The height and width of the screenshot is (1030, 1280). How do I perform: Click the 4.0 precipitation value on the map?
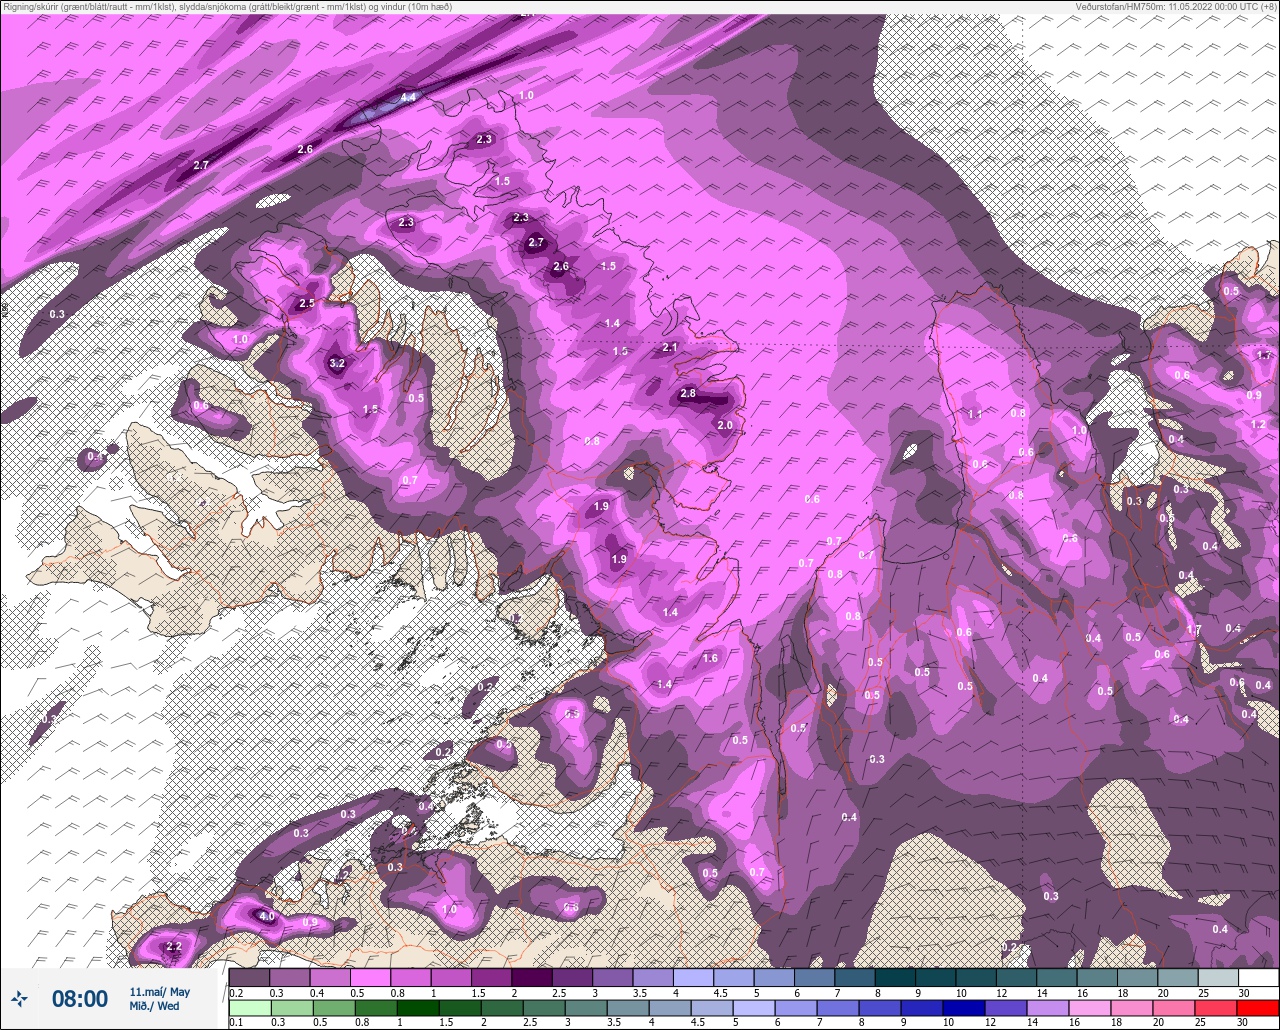pos(266,916)
